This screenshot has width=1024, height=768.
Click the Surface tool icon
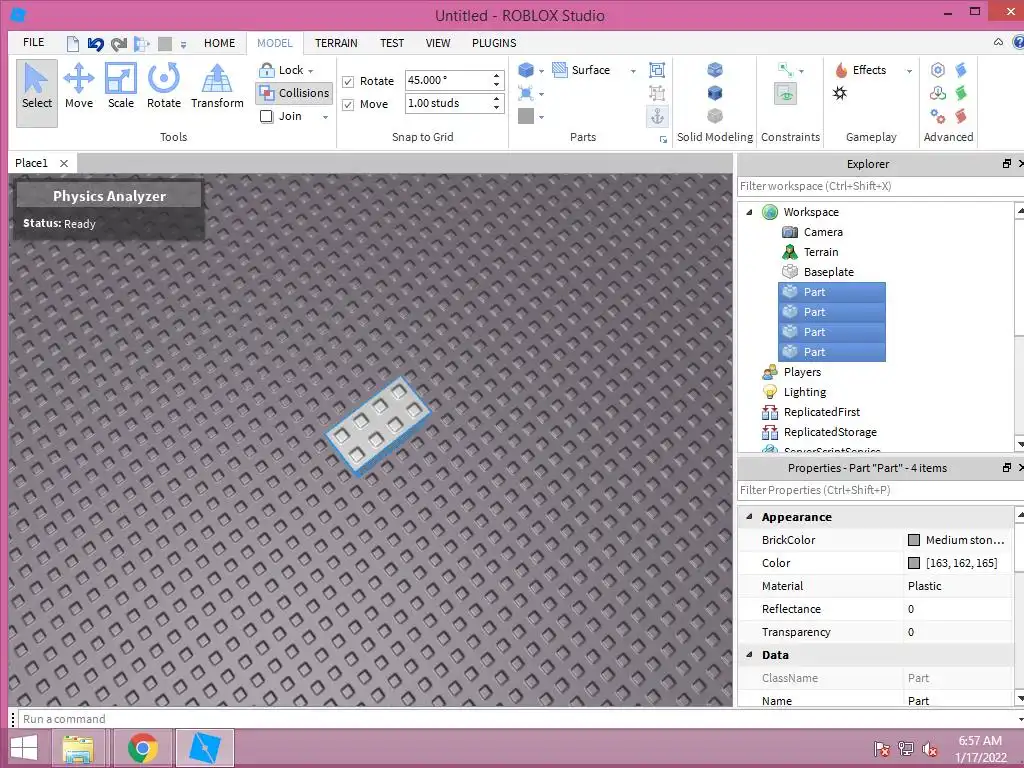(x=560, y=70)
